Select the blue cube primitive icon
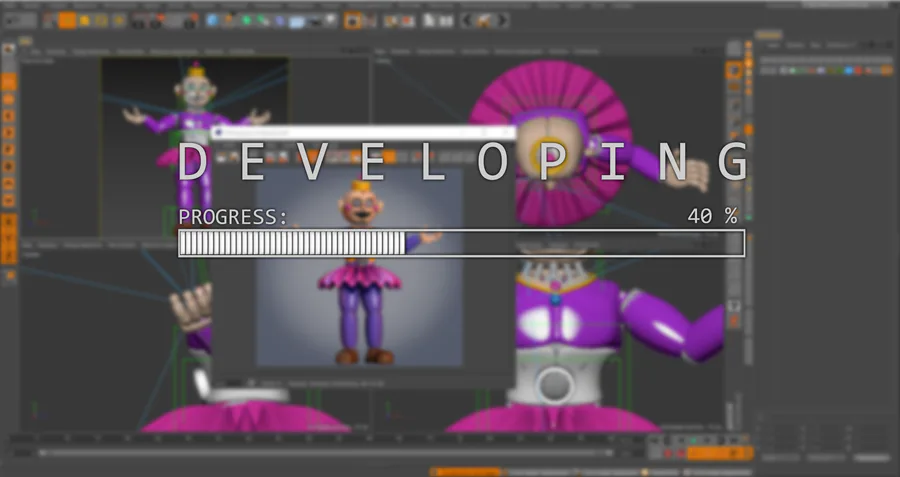Viewport: 900px width, 477px height. click(212, 21)
